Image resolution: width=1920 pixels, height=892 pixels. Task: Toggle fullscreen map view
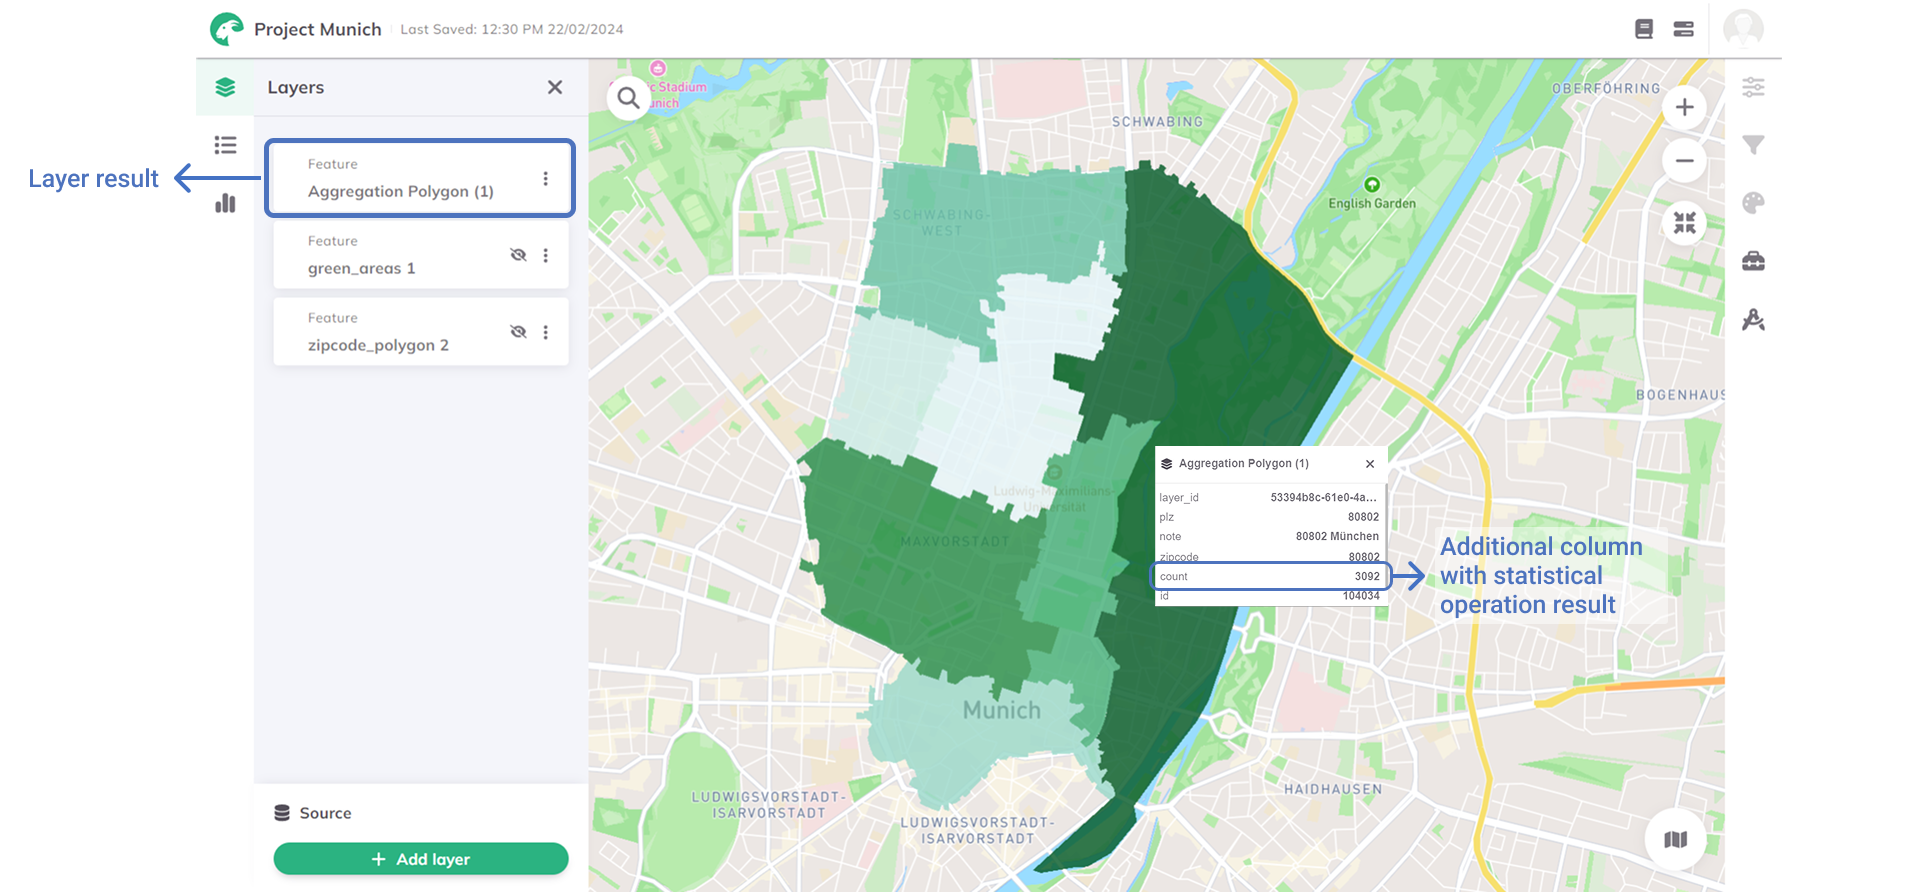1684,222
